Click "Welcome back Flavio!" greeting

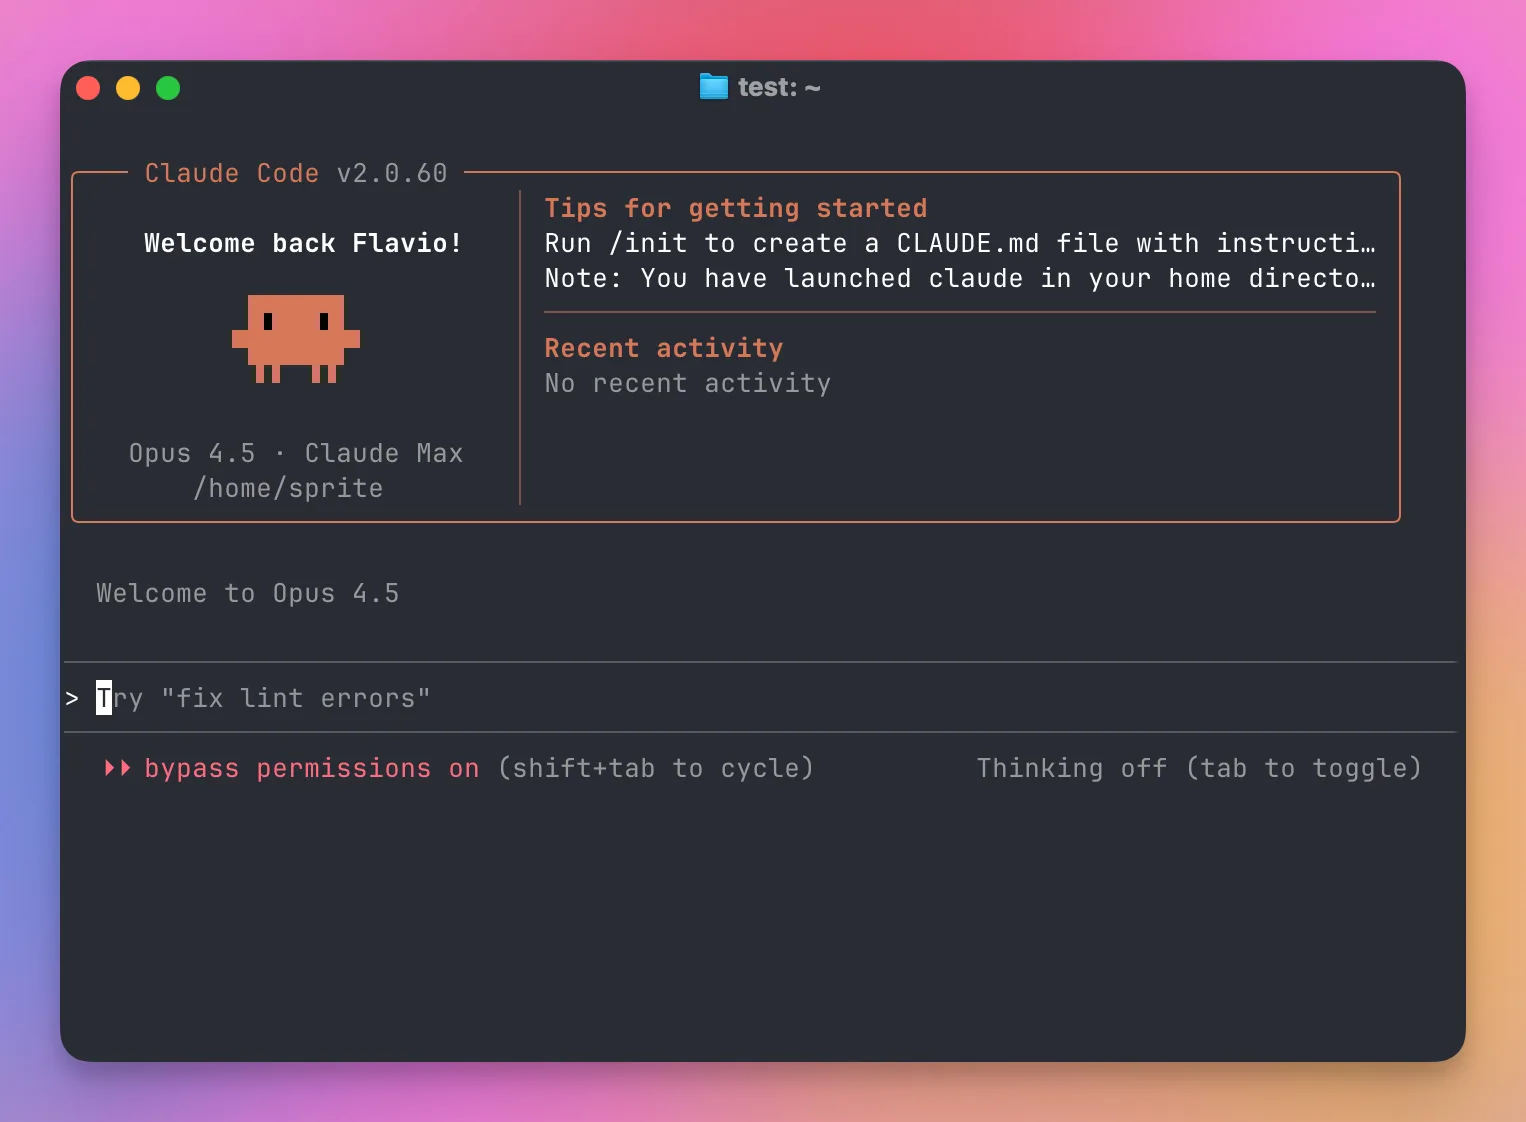(303, 243)
